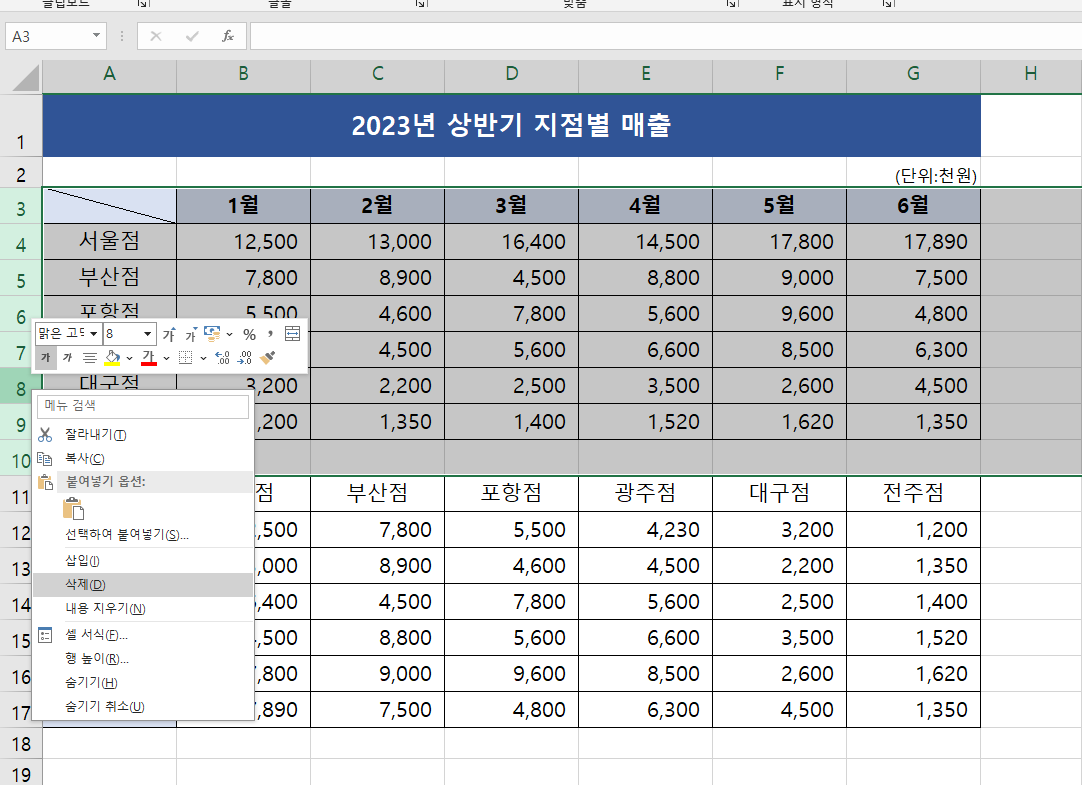This screenshot has height=785, width=1082.
Task: Click cell 4,230 in row 12
Action: (x=645, y=530)
